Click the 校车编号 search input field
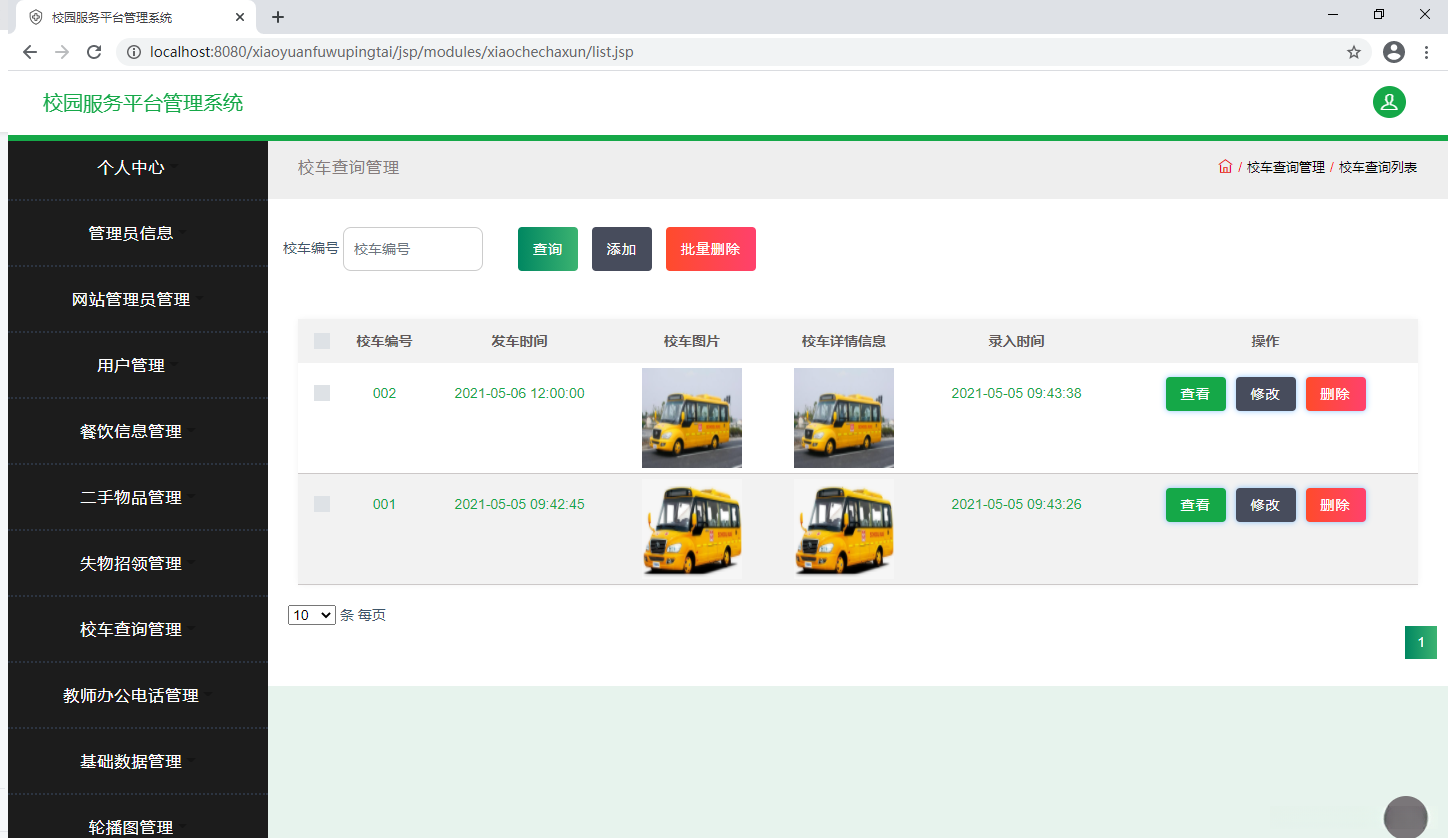The image size is (1448, 838). click(x=413, y=249)
